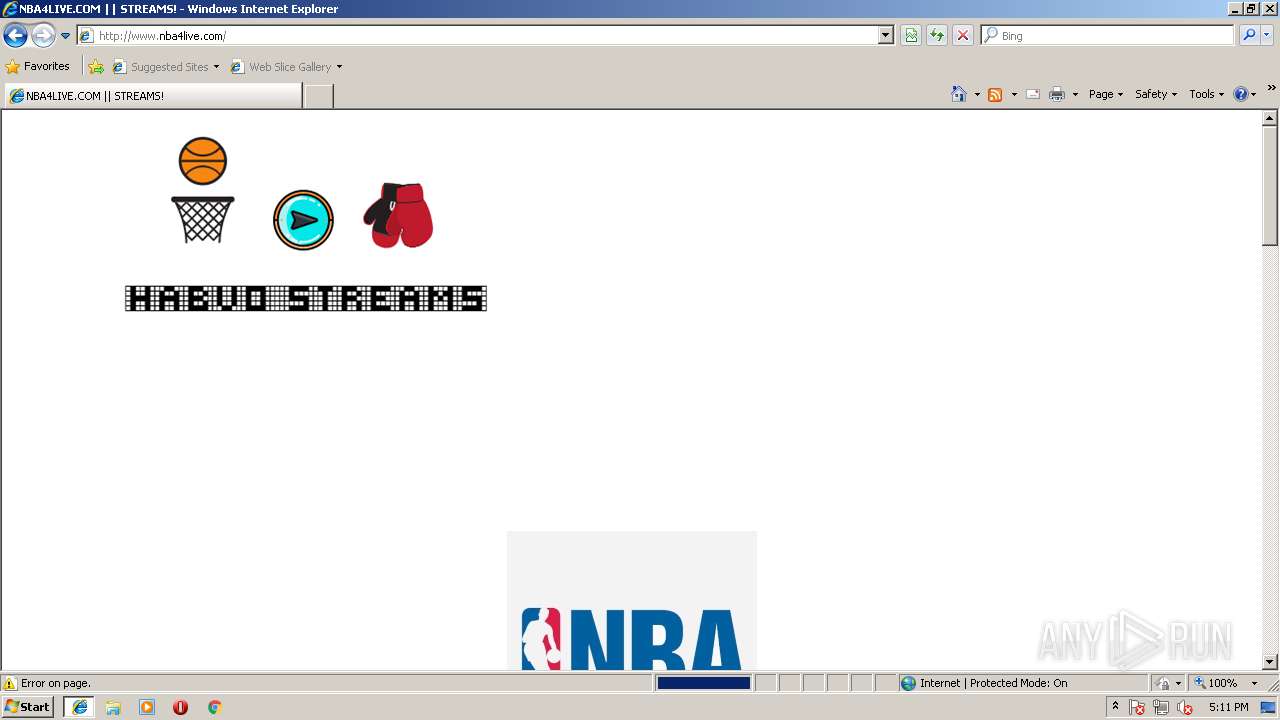
Task: Open Opera browser taskbar icon
Action: pos(180,707)
